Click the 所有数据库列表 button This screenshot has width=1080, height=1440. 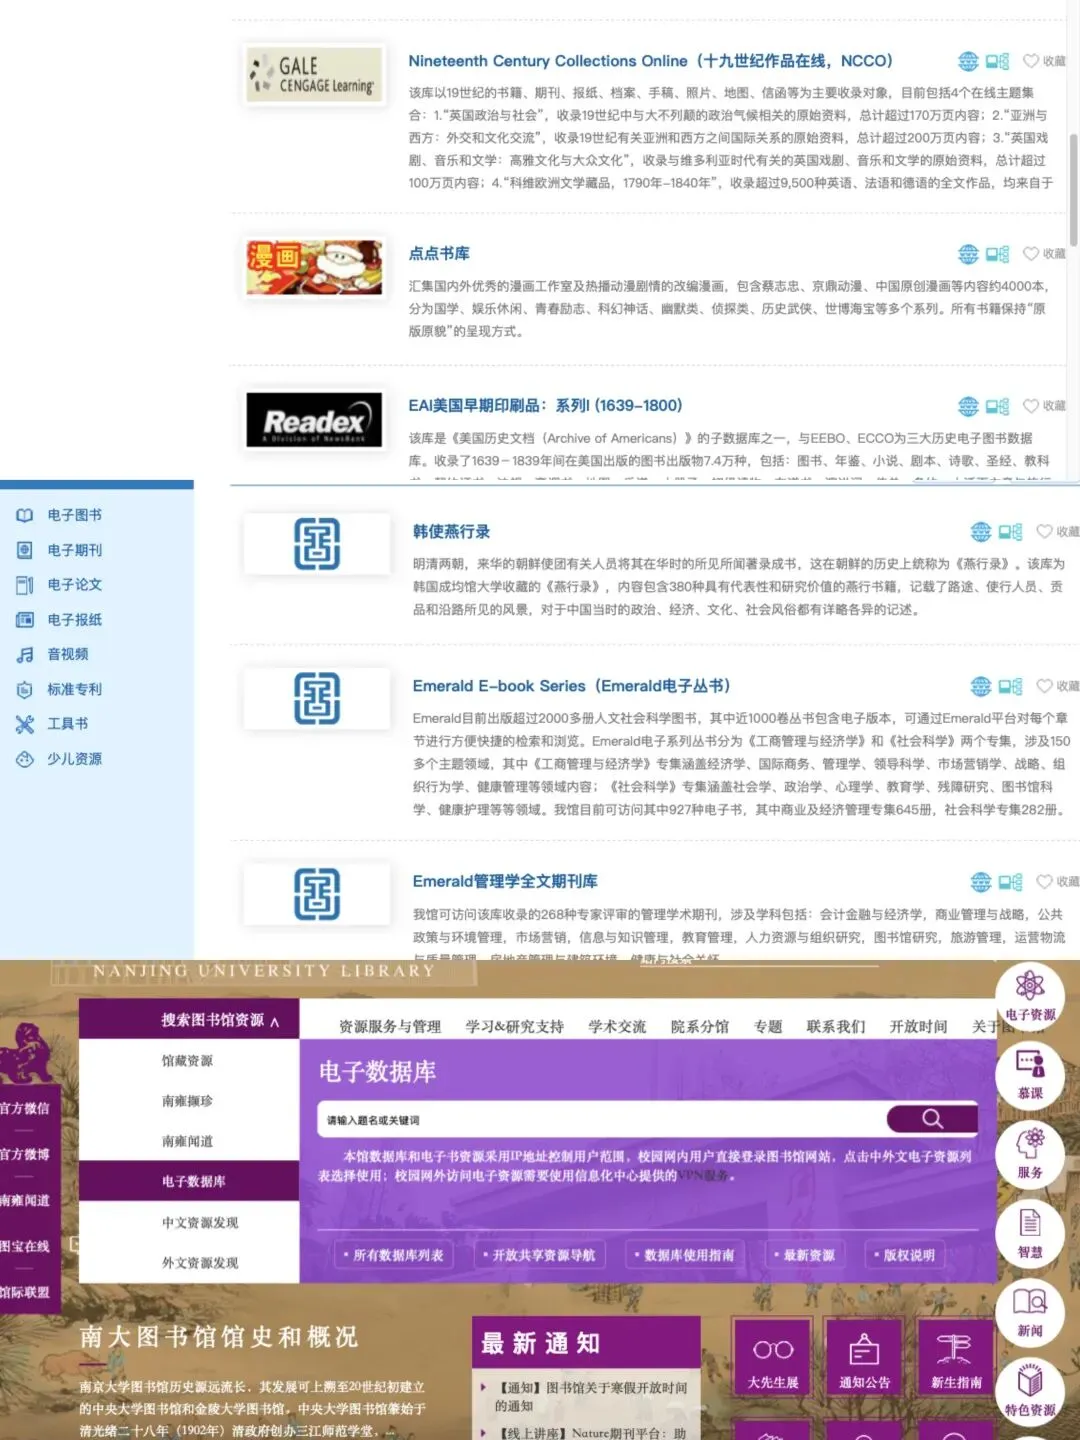393,1255
